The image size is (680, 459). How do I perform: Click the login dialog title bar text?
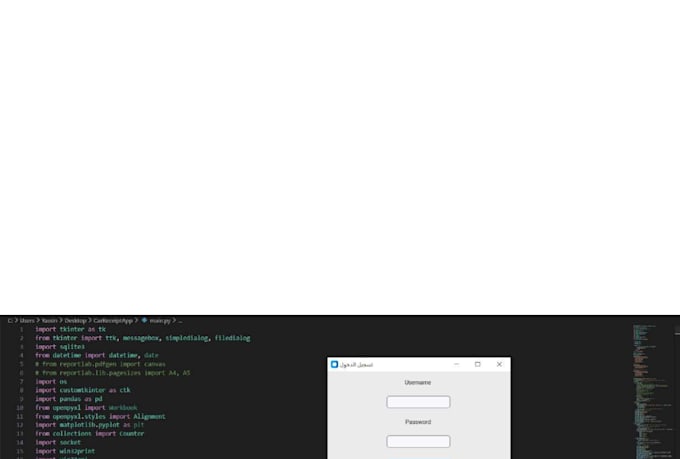pos(356,364)
